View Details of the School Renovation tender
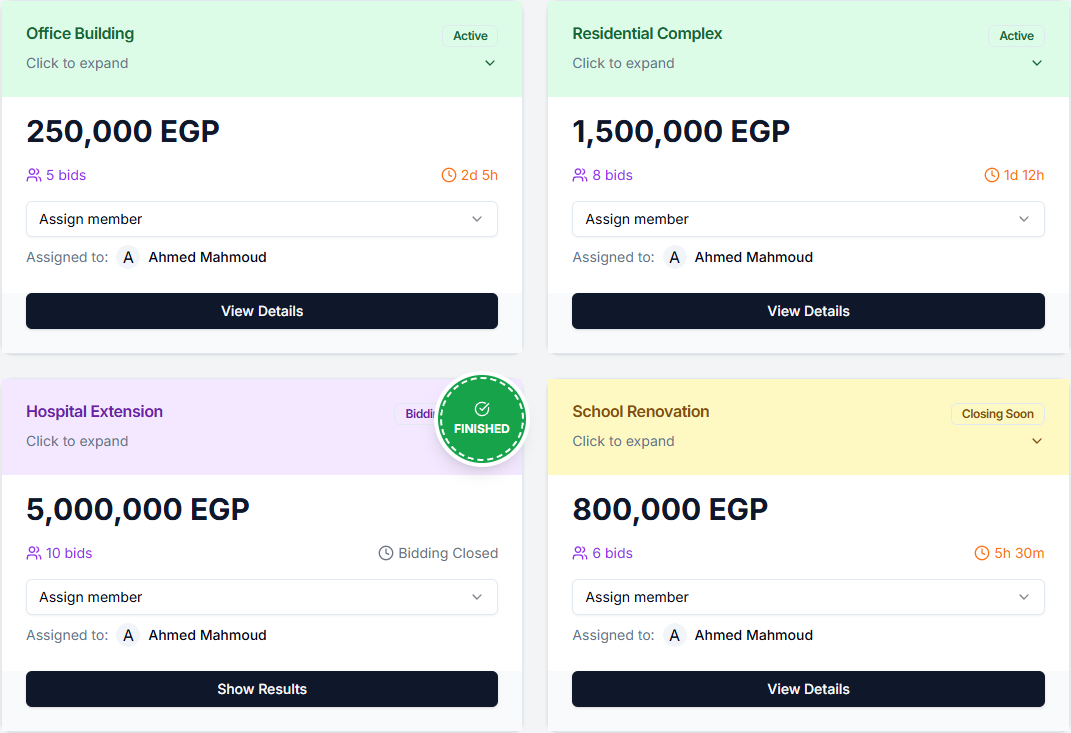 808,689
